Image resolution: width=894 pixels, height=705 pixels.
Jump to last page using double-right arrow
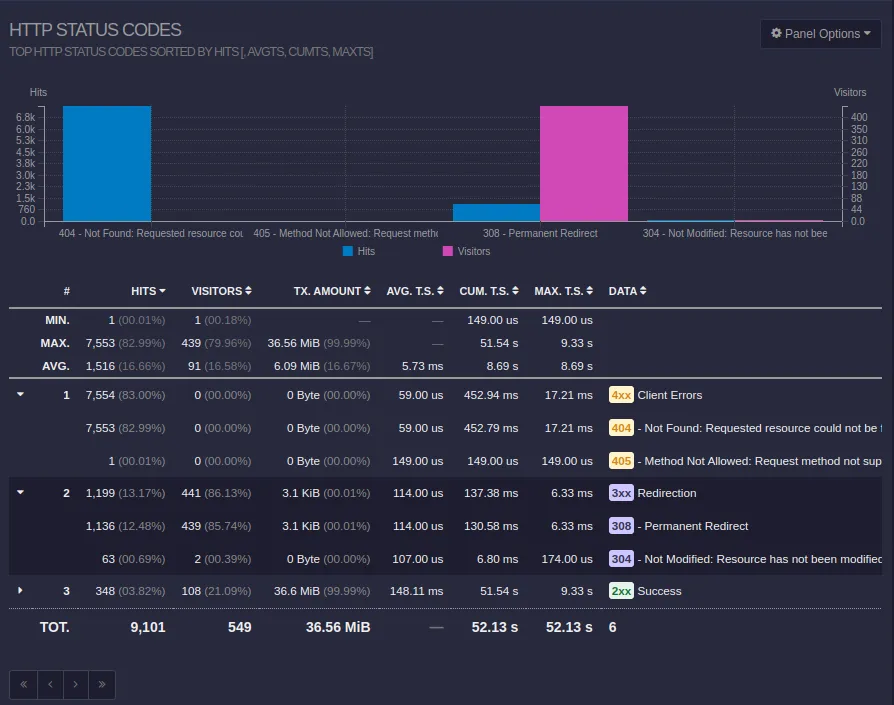tap(101, 684)
